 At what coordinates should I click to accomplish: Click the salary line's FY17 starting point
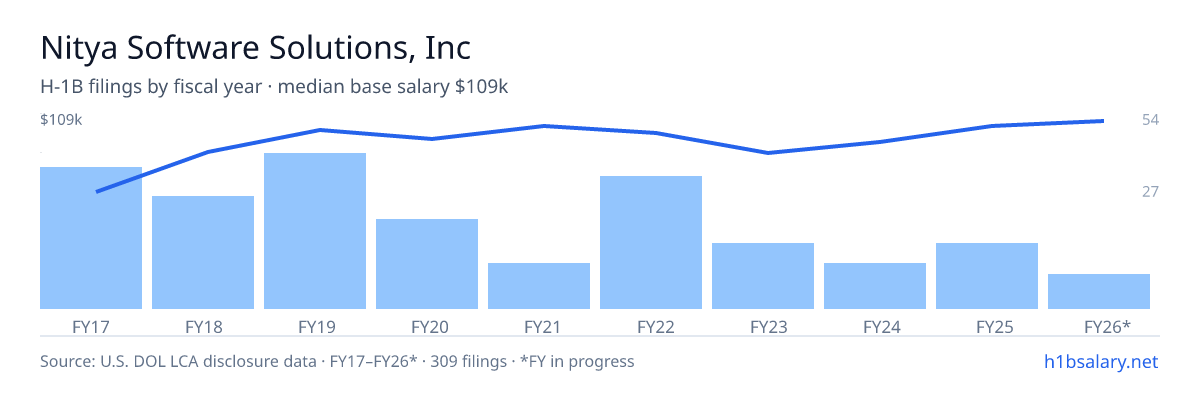97,191
